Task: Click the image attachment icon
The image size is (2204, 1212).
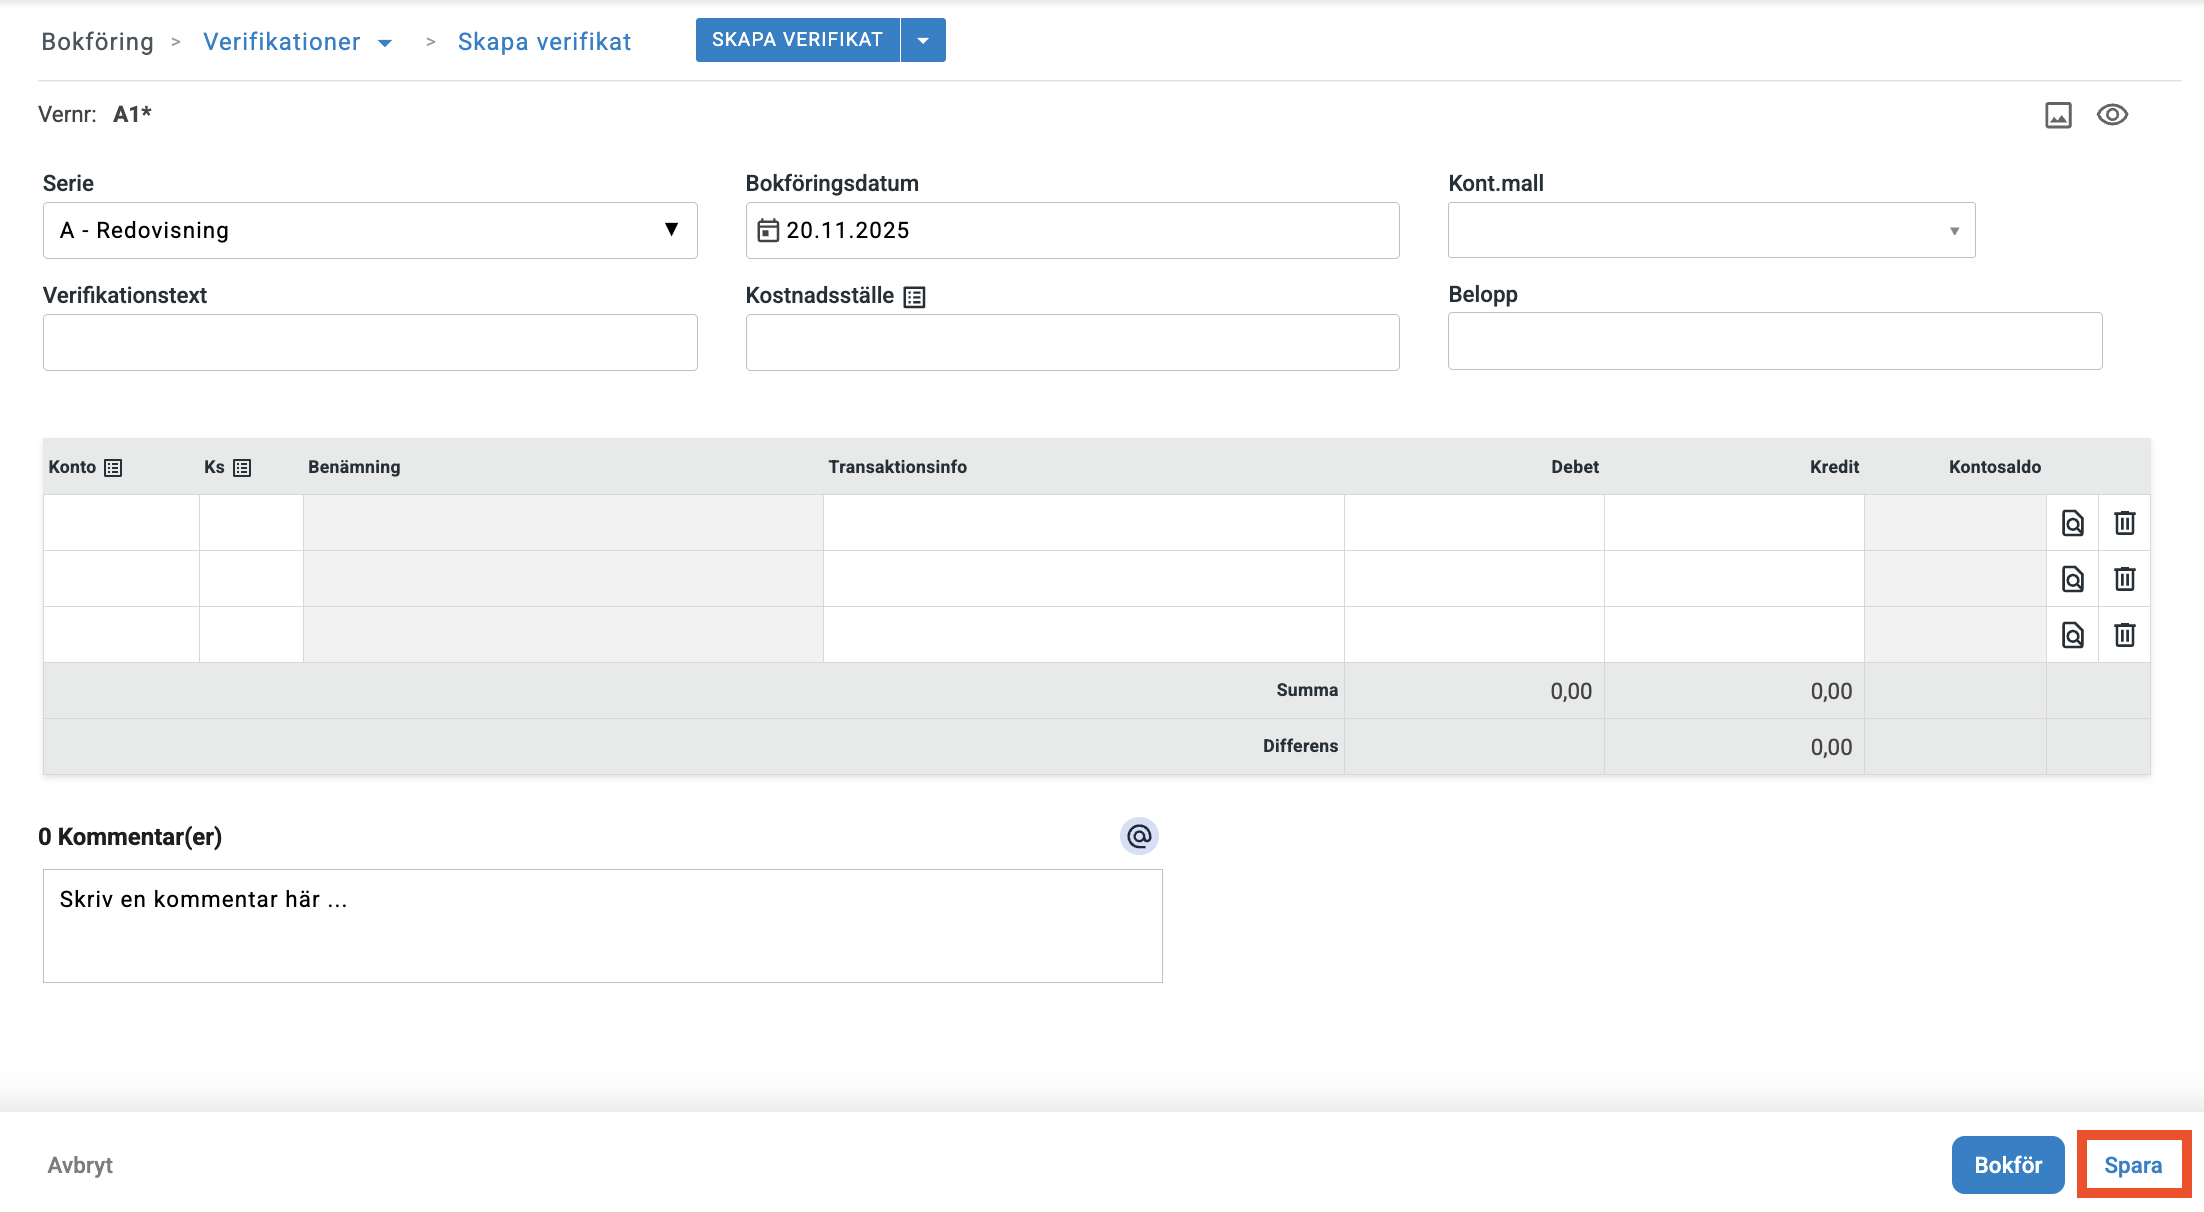Action: coord(2058,115)
